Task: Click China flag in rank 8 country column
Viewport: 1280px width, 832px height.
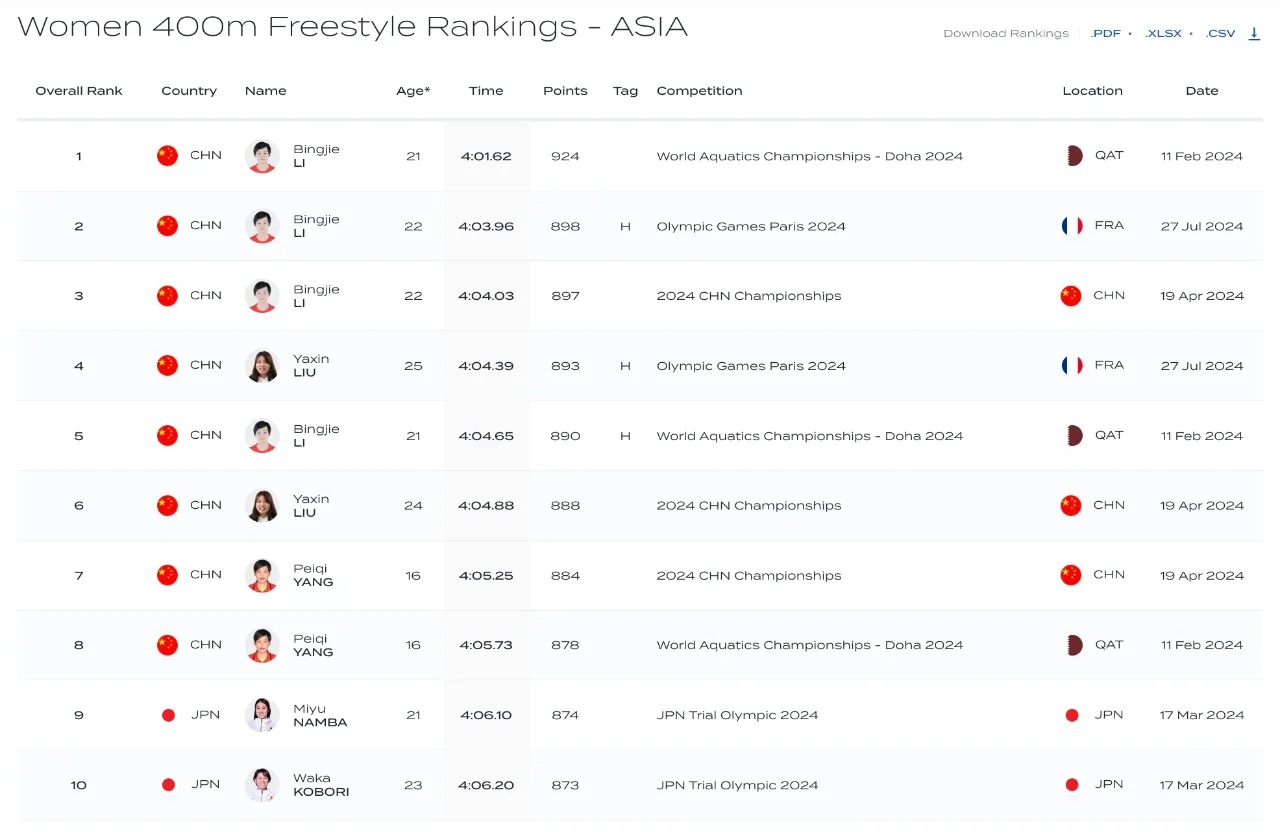Action: click(167, 645)
